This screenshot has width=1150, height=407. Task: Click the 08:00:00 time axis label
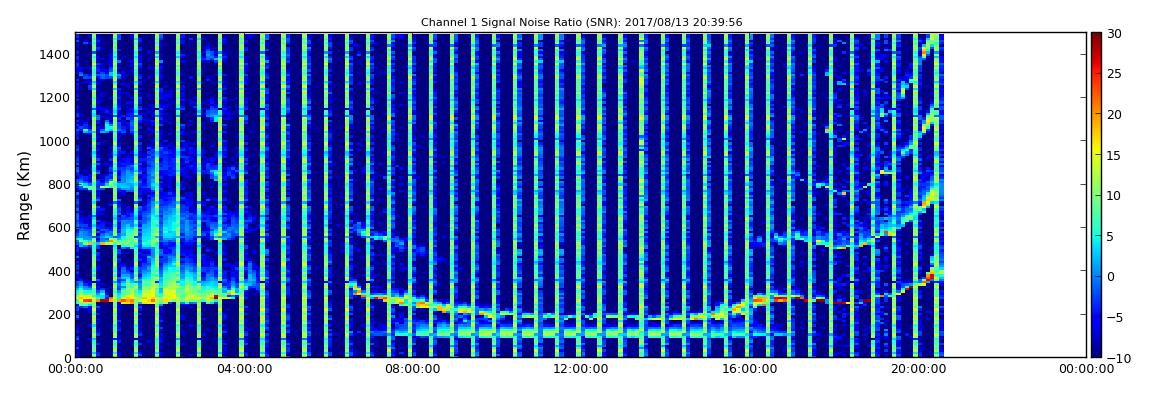pyautogui.click(x=411, y=370)
